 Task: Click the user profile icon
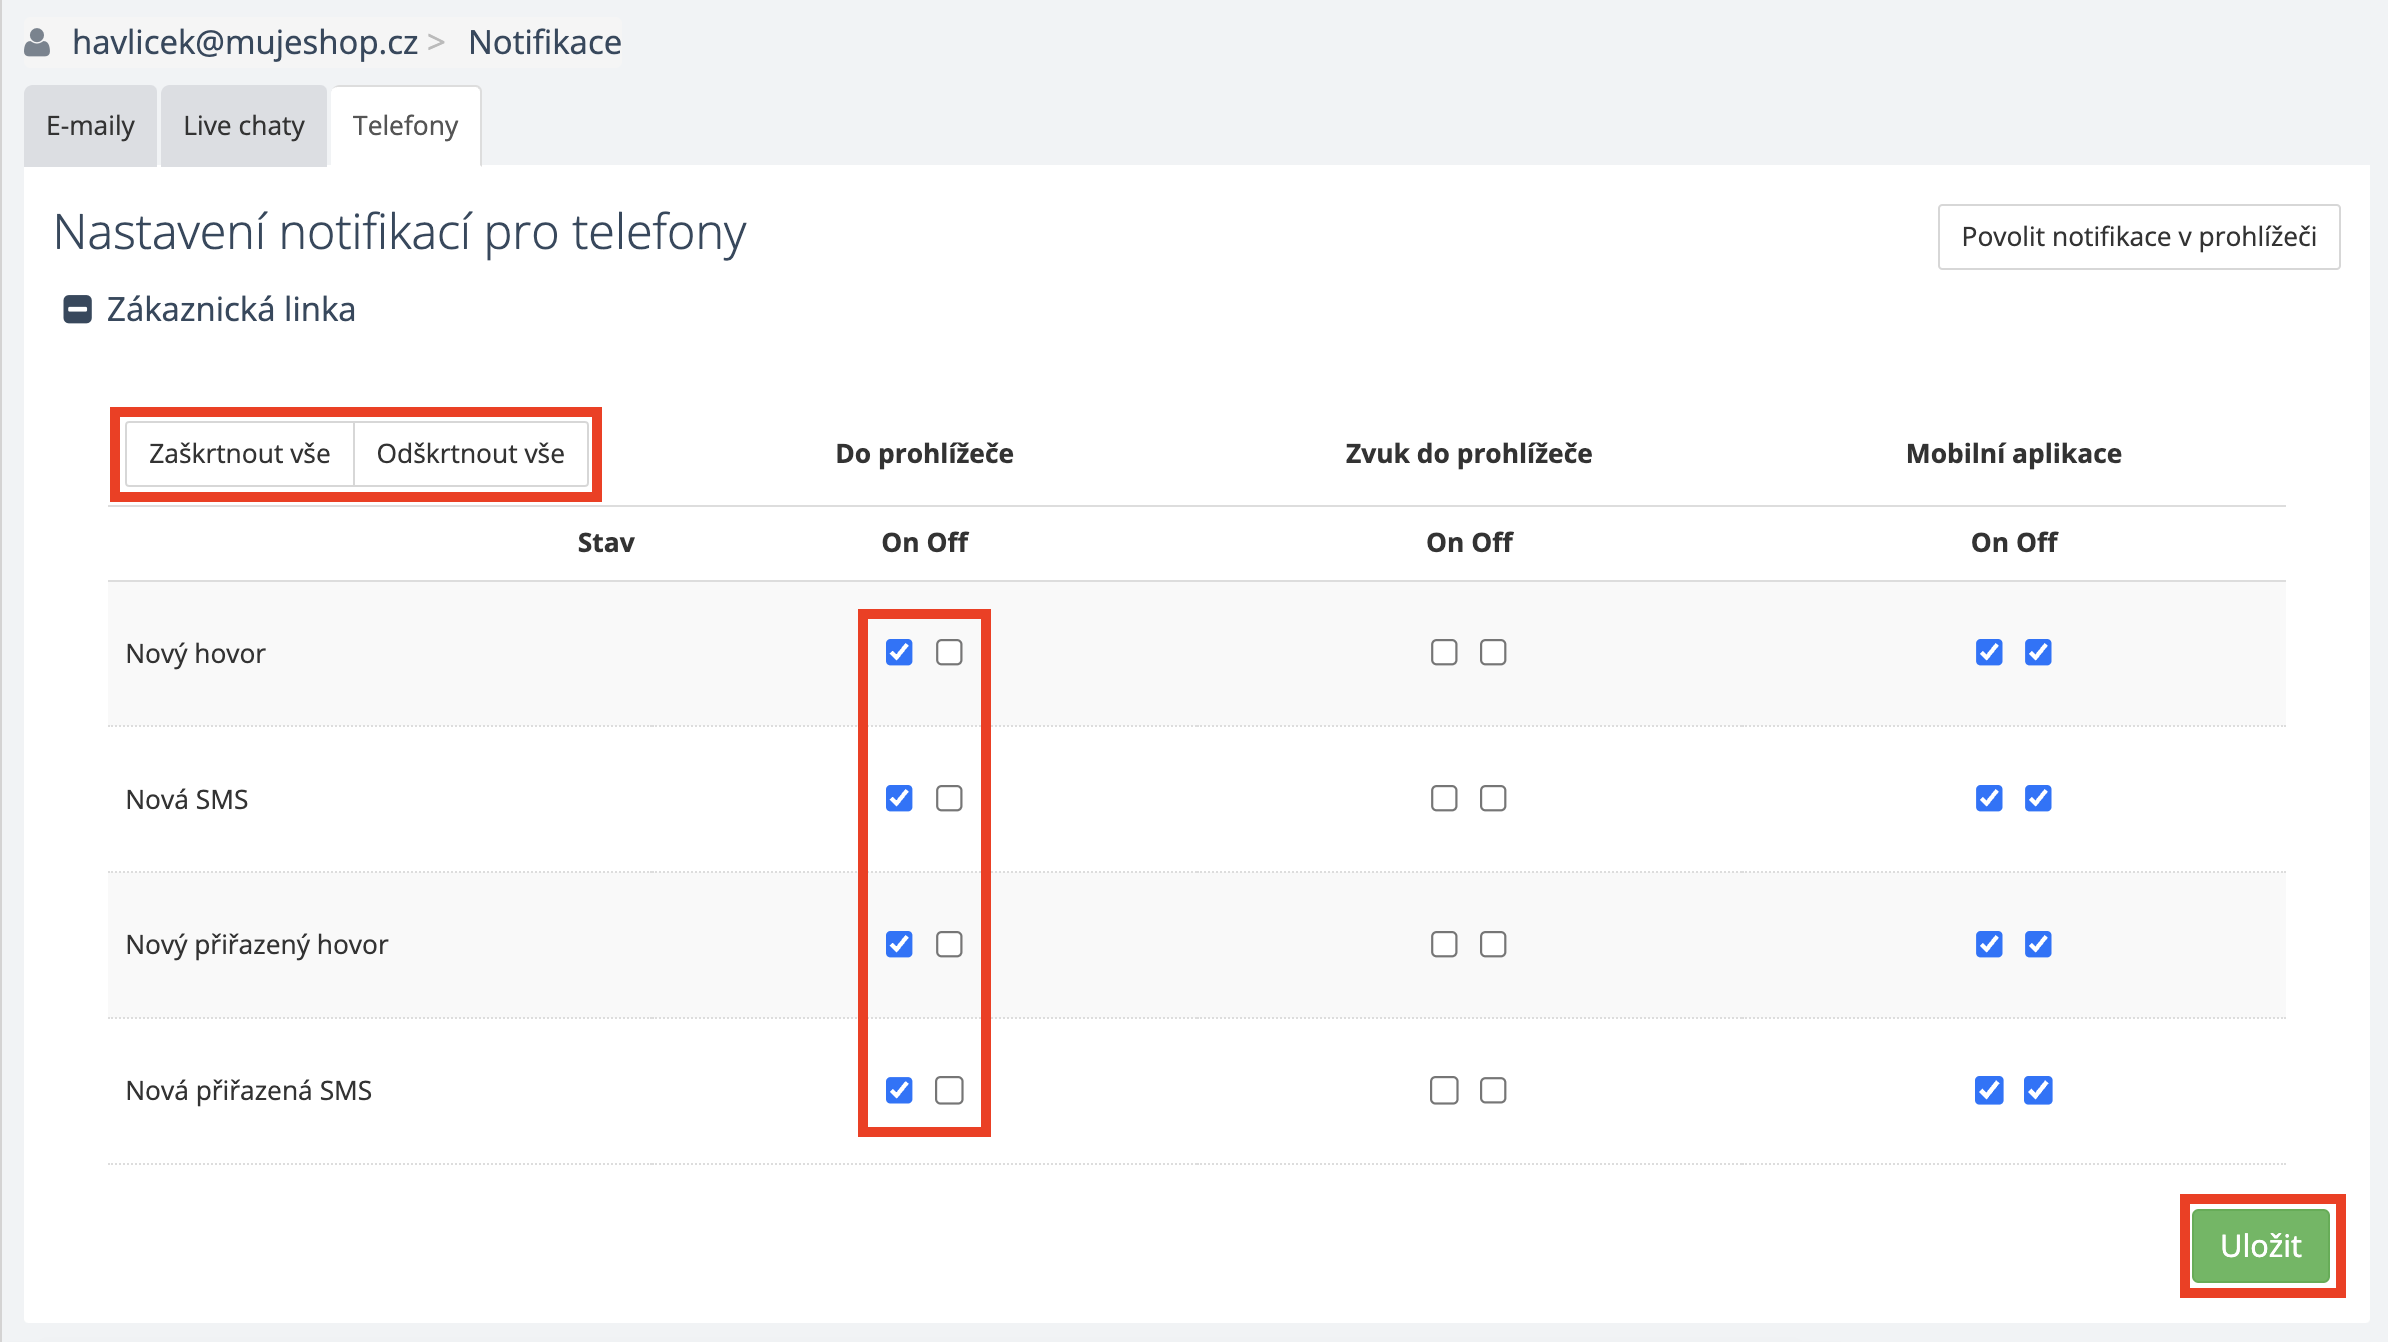click(37, 43)
